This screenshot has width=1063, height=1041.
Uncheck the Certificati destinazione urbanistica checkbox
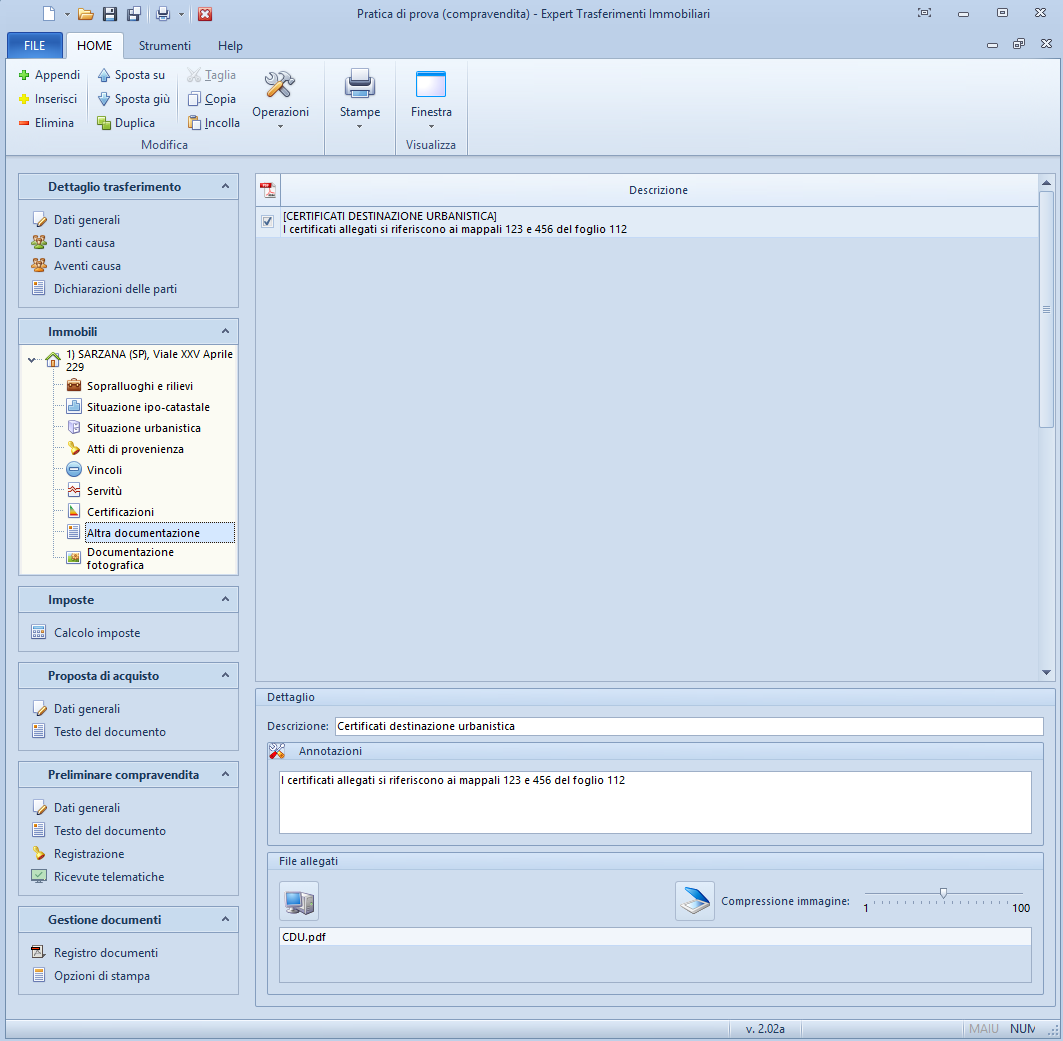pos(267,222)
